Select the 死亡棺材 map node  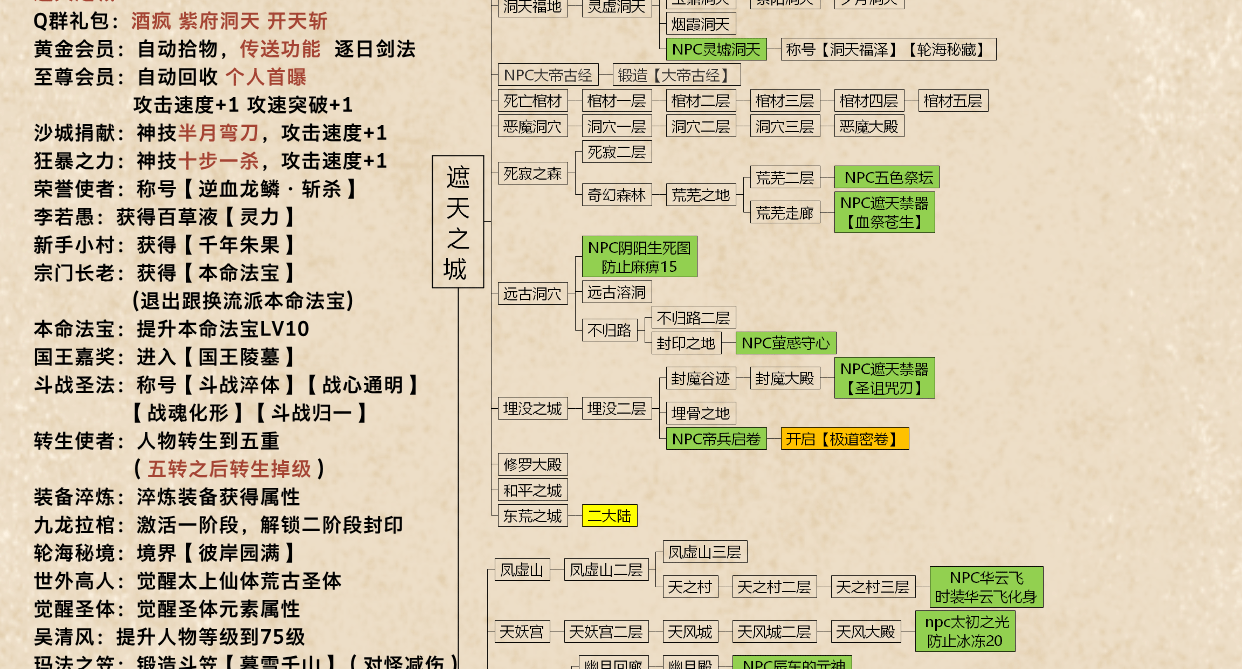pos(532,100)
